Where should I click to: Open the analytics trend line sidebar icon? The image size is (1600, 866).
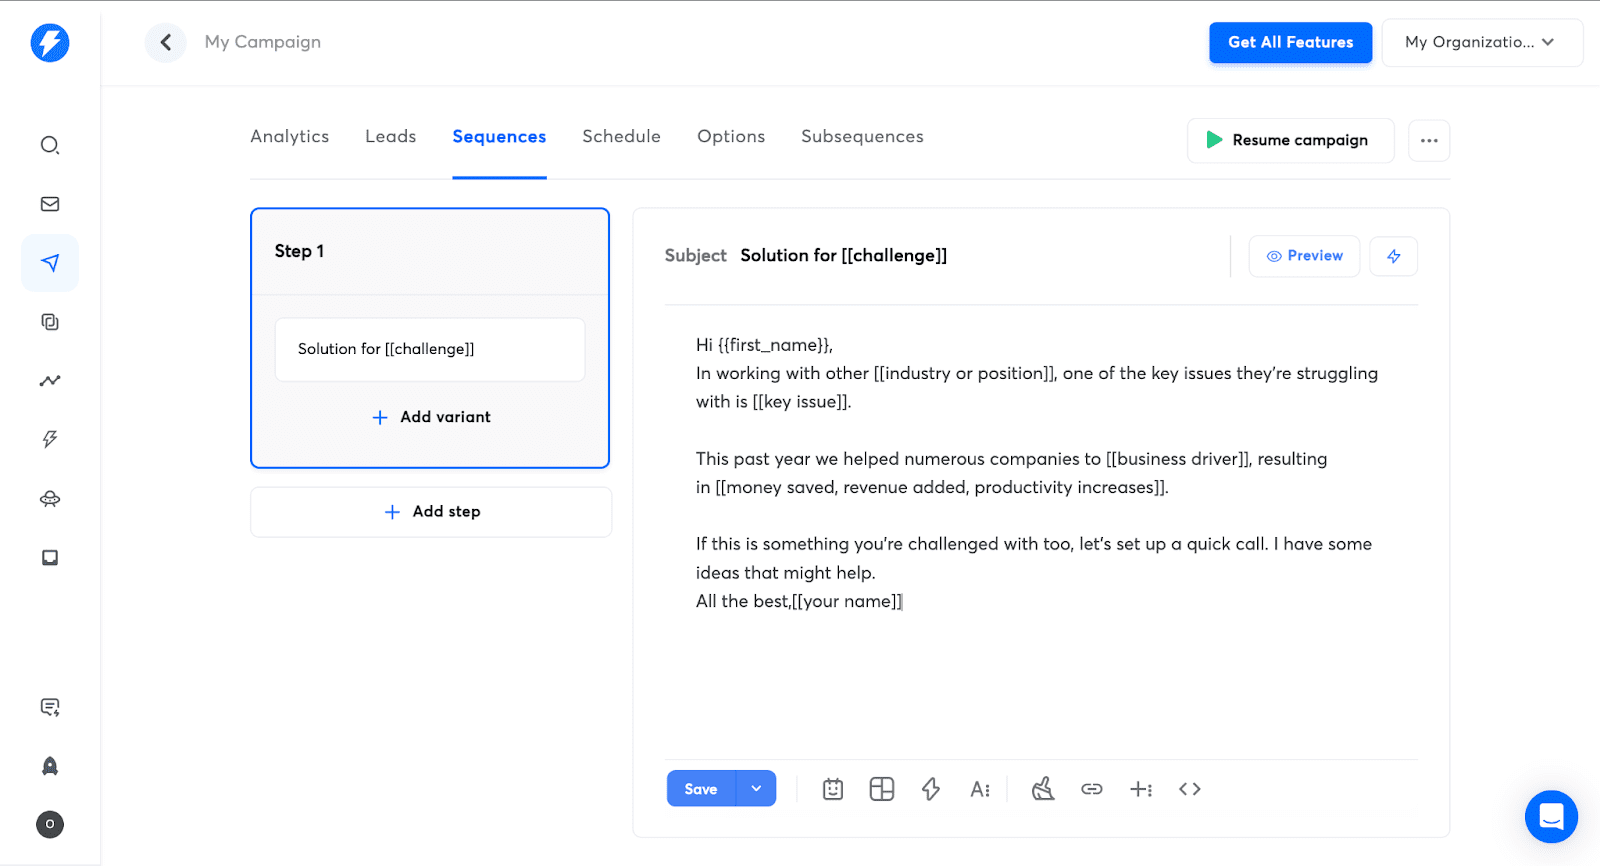(x=50, y=381)
